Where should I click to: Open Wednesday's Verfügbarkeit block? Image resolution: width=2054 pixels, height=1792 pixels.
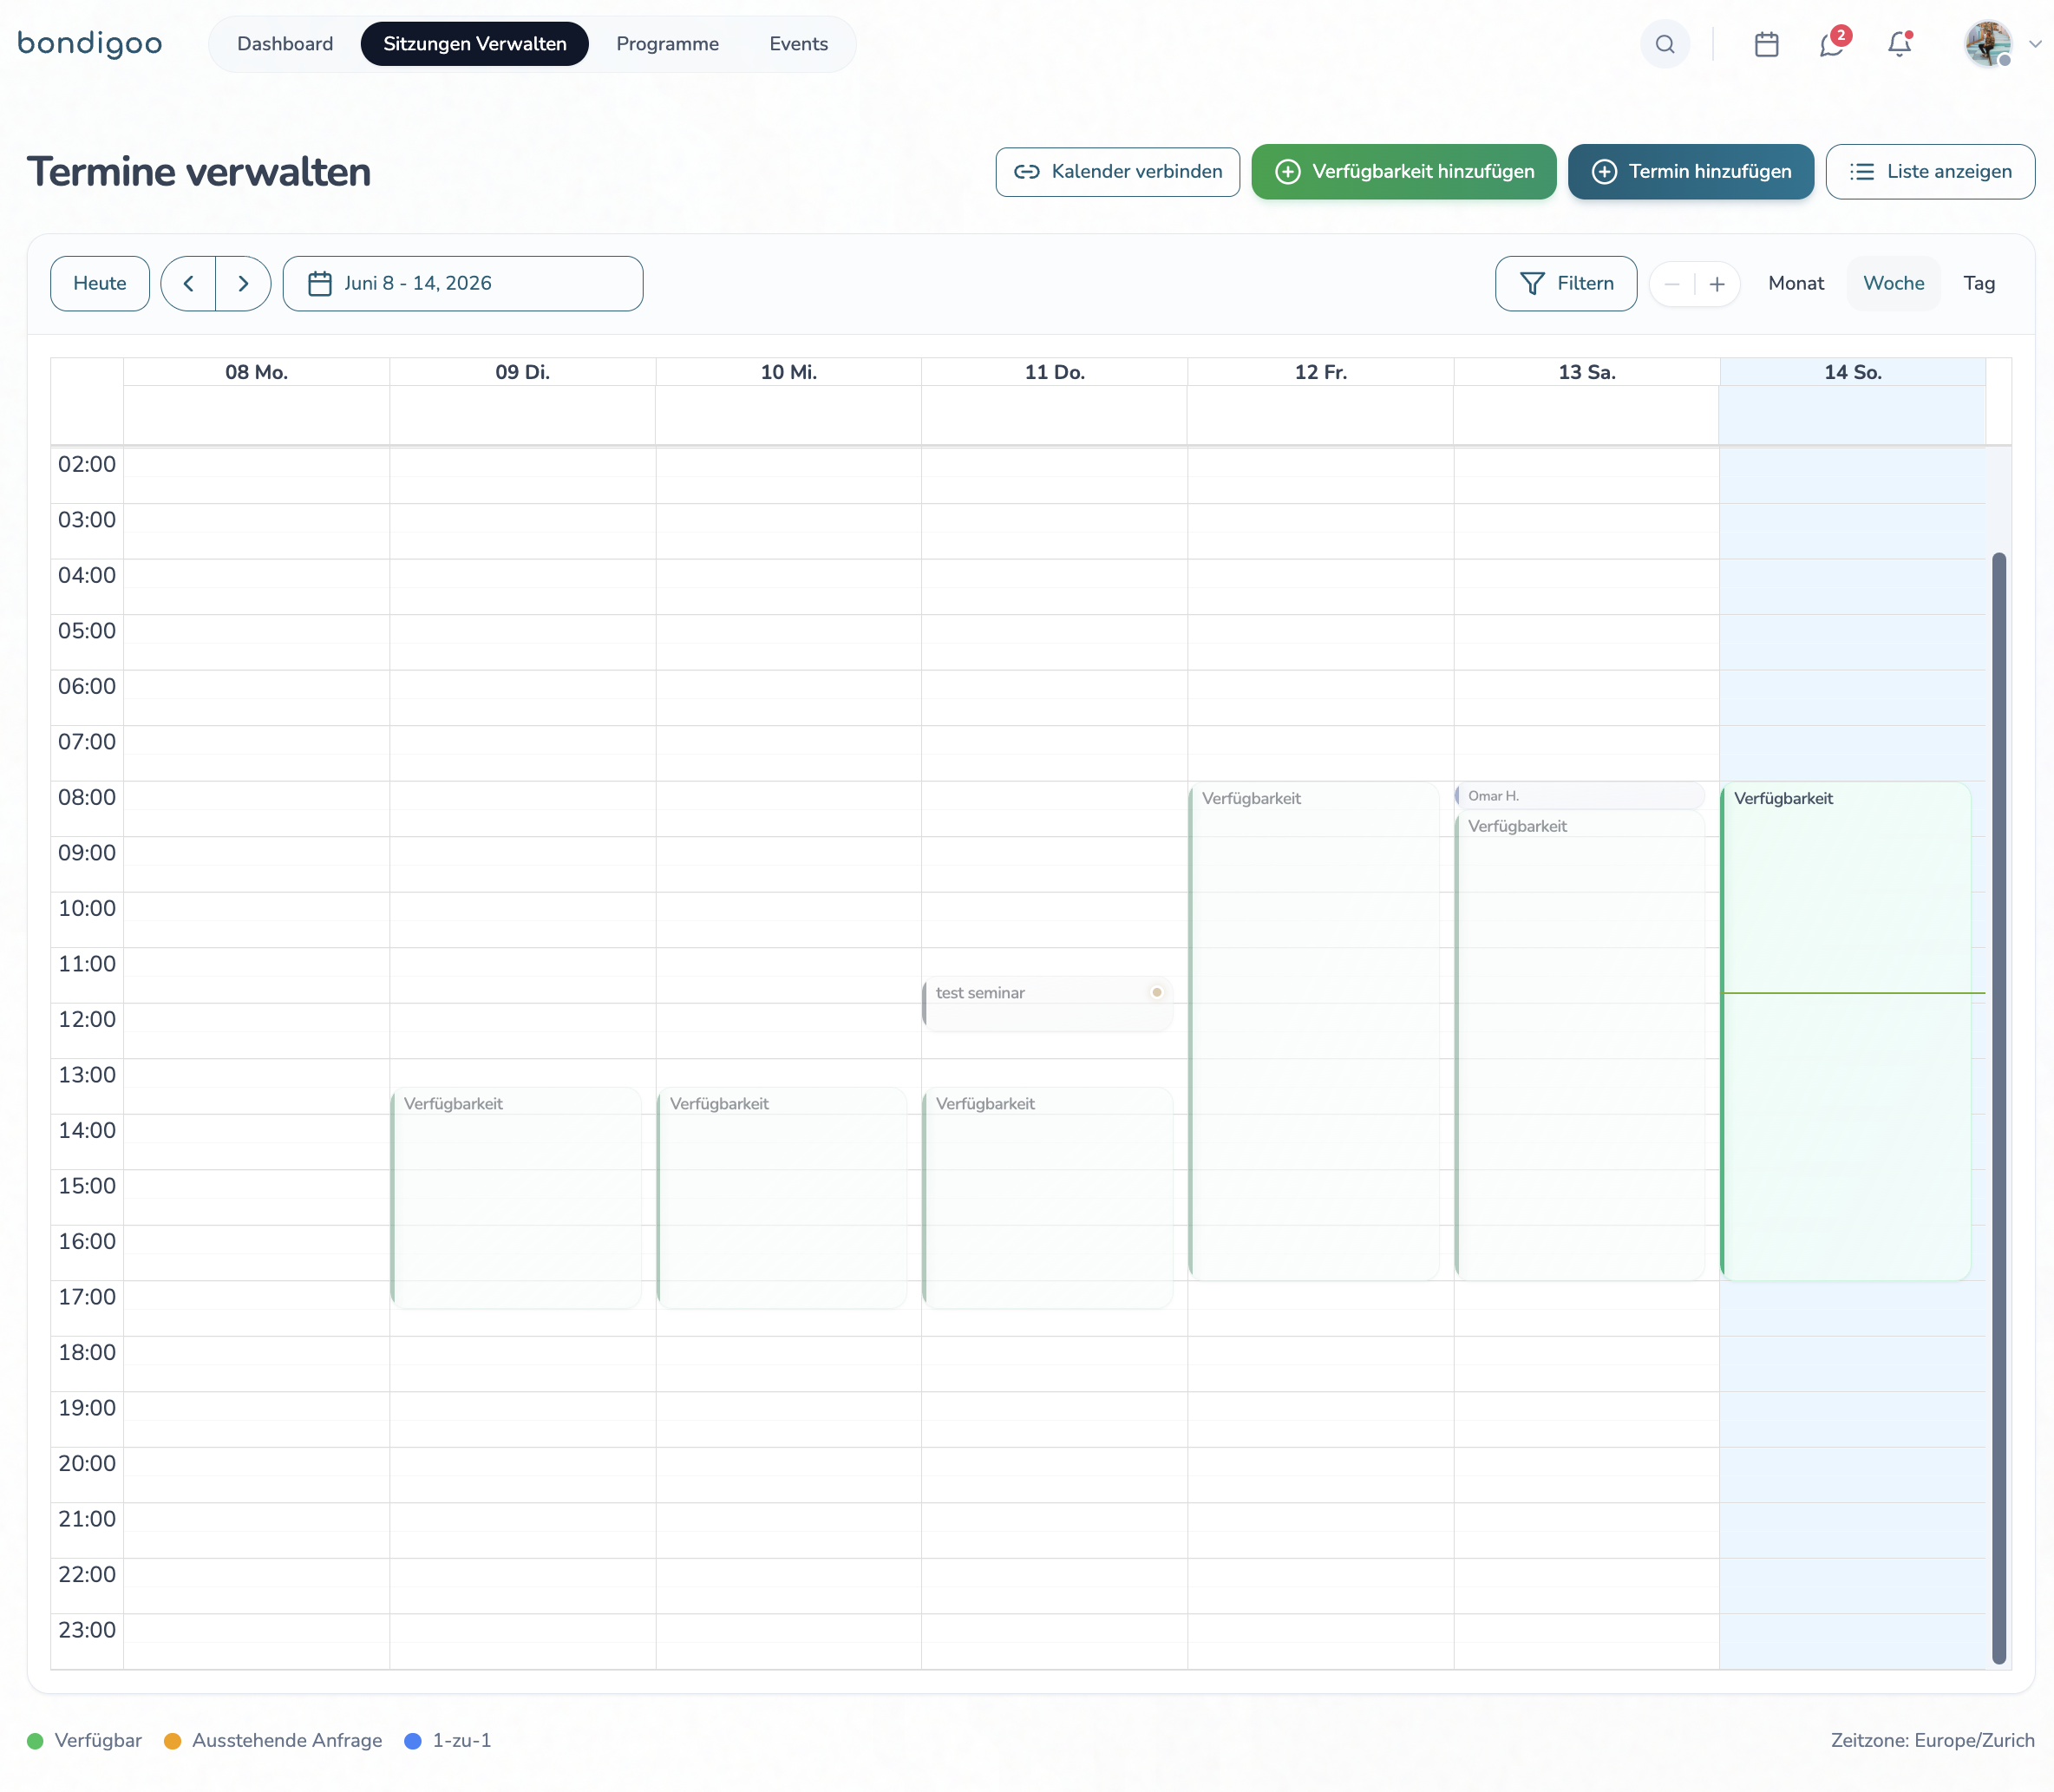[x=782, y=1198]
